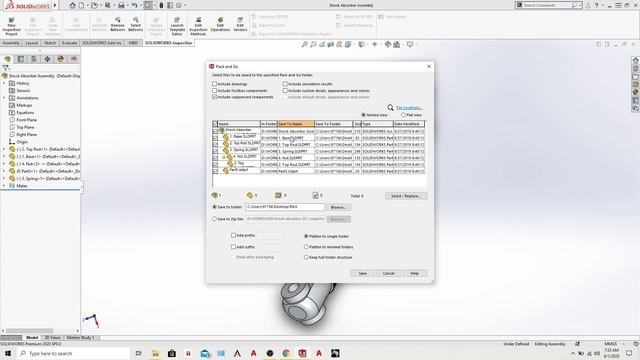Click Select Balloons tool
Viewport: 640px width, 360px height.
pyautogui.click(x=136, y=24)
